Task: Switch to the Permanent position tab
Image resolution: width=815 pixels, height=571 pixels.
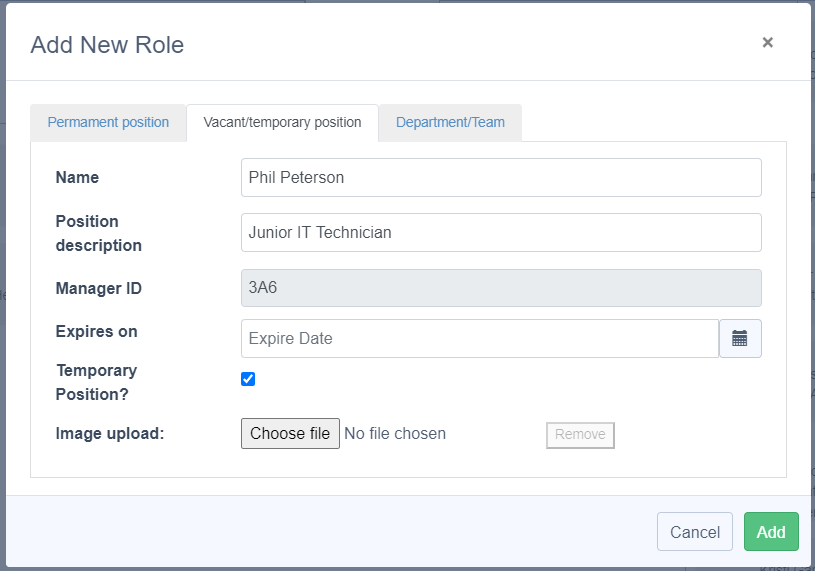Action: [x=108, y=122]
